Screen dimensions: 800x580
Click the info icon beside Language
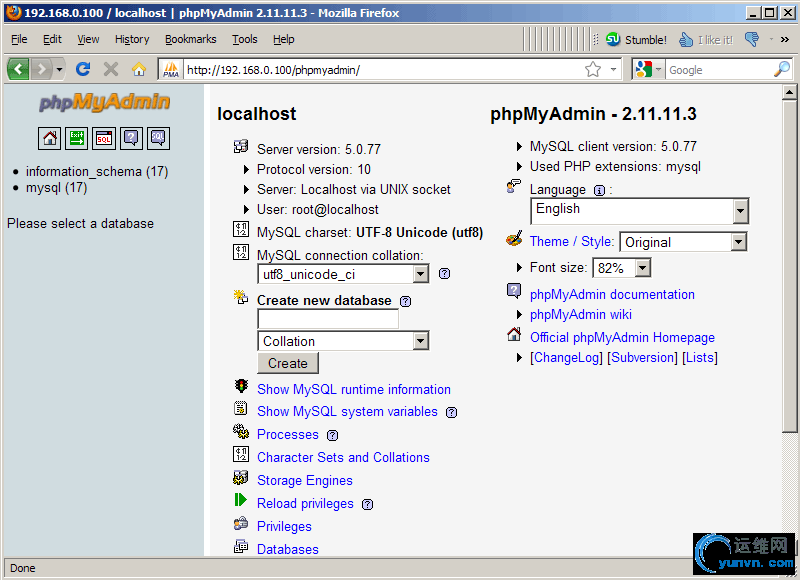pos(599,190)
